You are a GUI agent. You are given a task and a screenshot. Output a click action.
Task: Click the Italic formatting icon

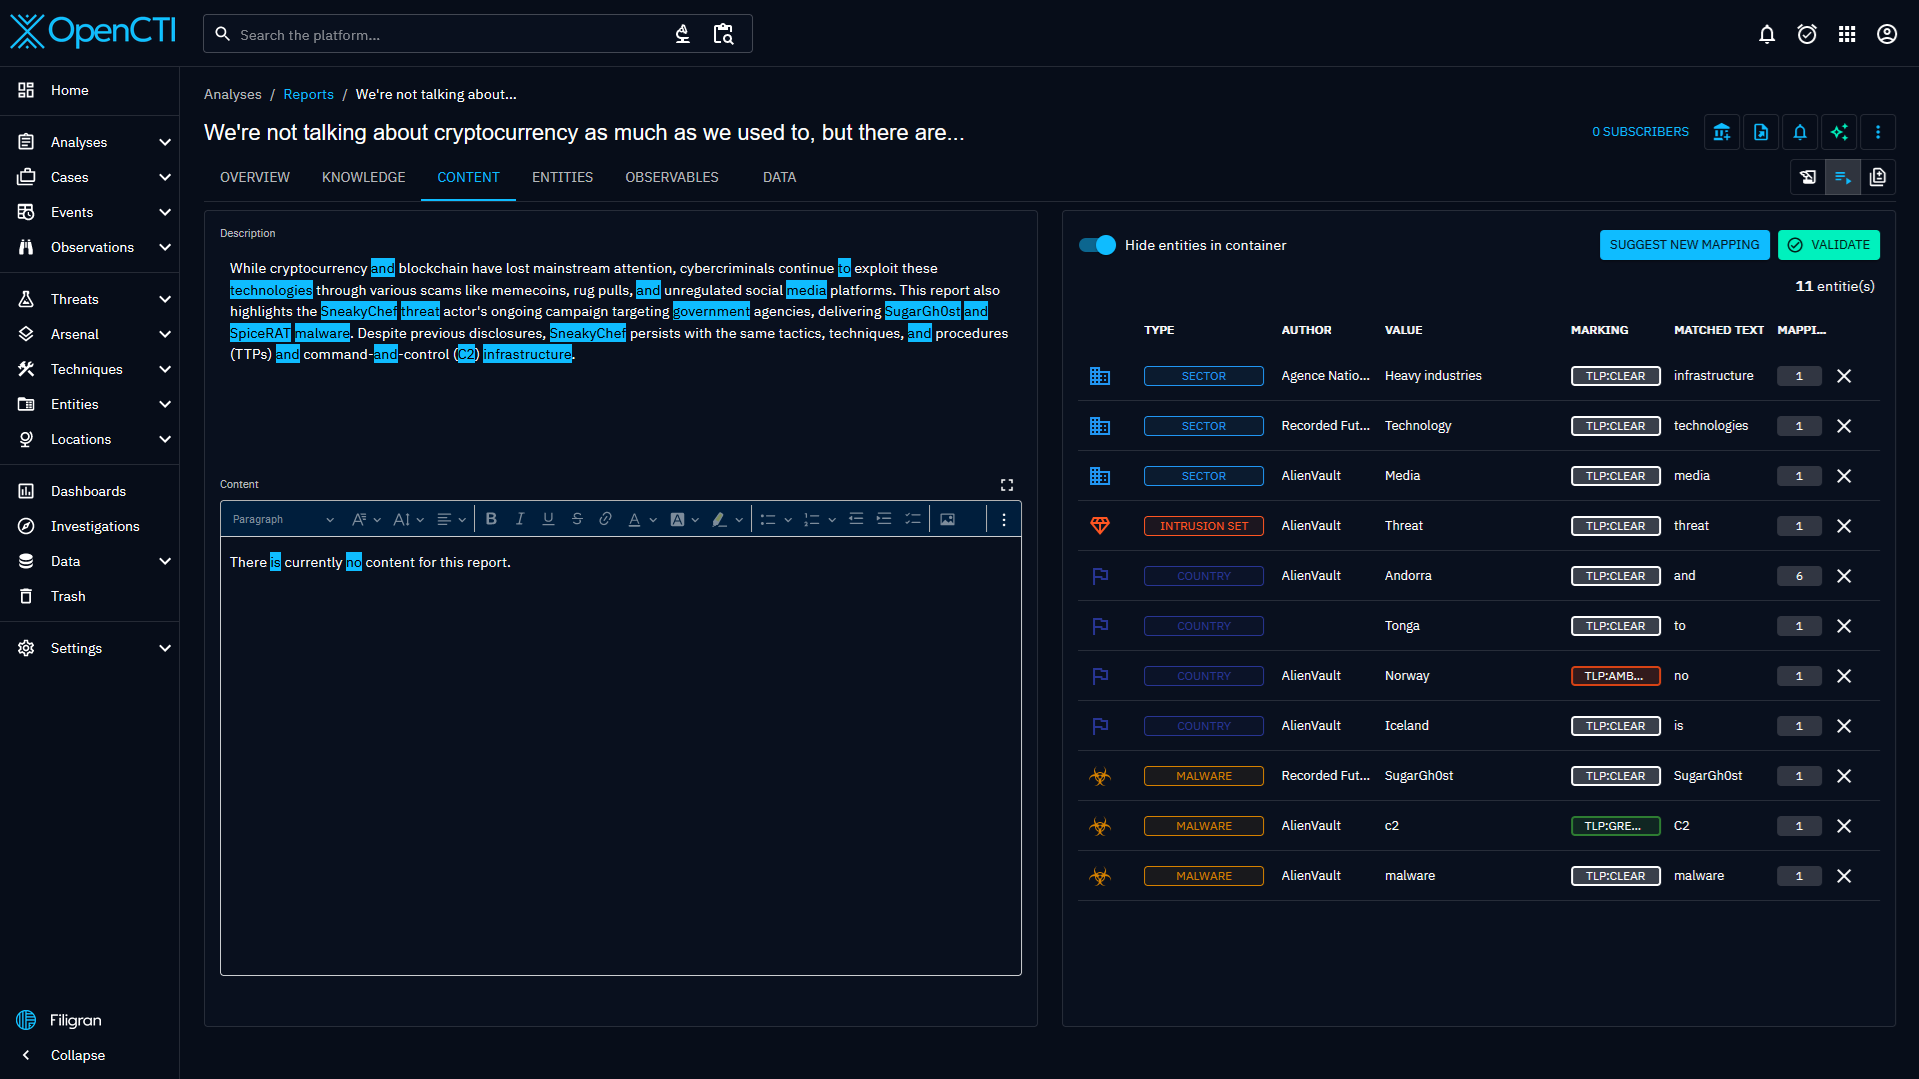[x=520, y=519]
